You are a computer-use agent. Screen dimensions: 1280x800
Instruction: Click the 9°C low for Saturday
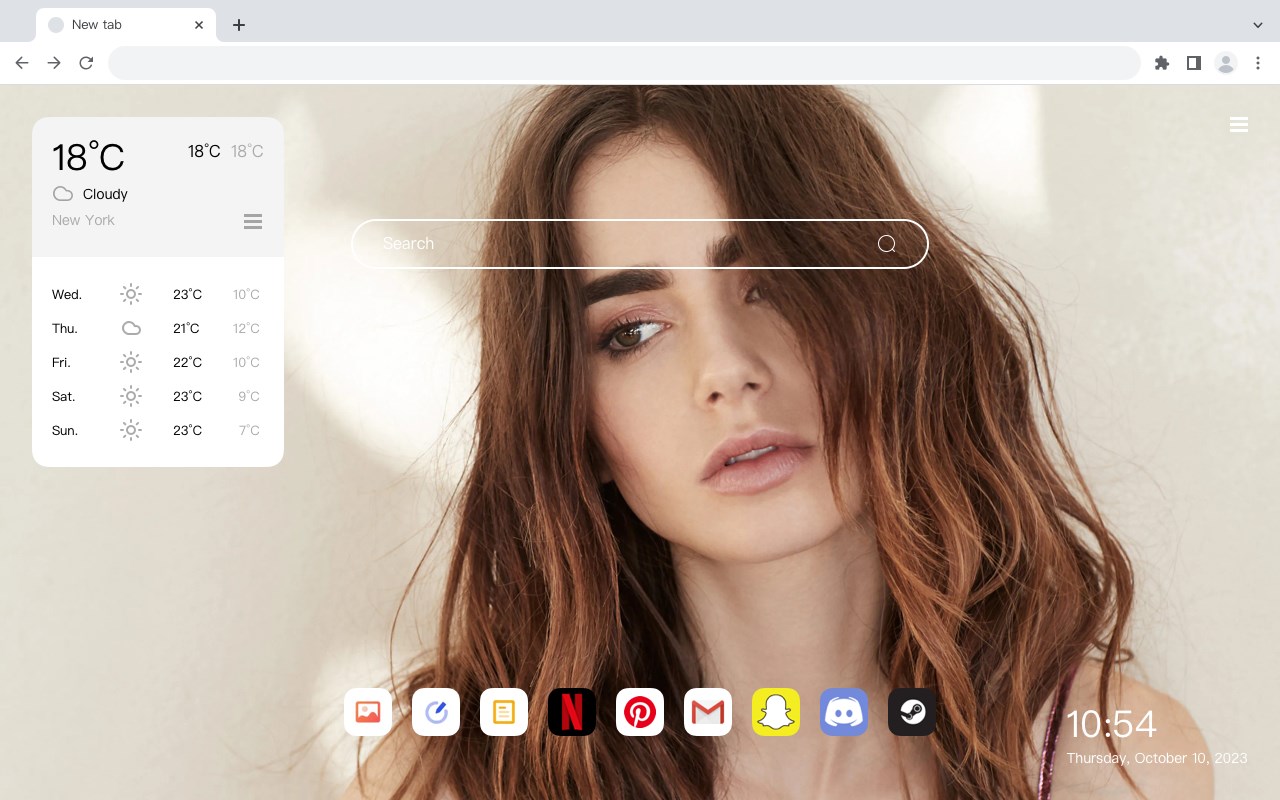pyautogui.click(x=249, y=396)
